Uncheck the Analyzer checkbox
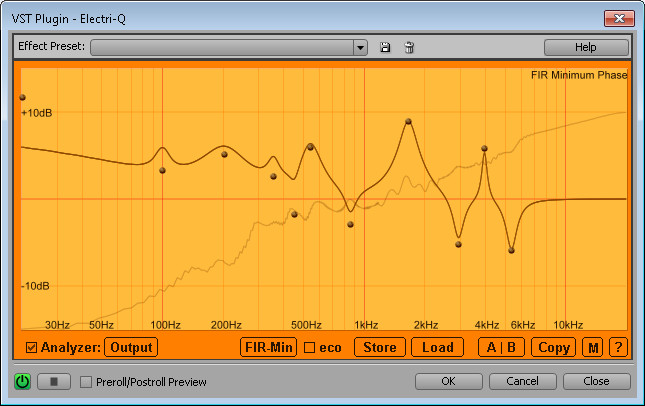 [31, 348]
